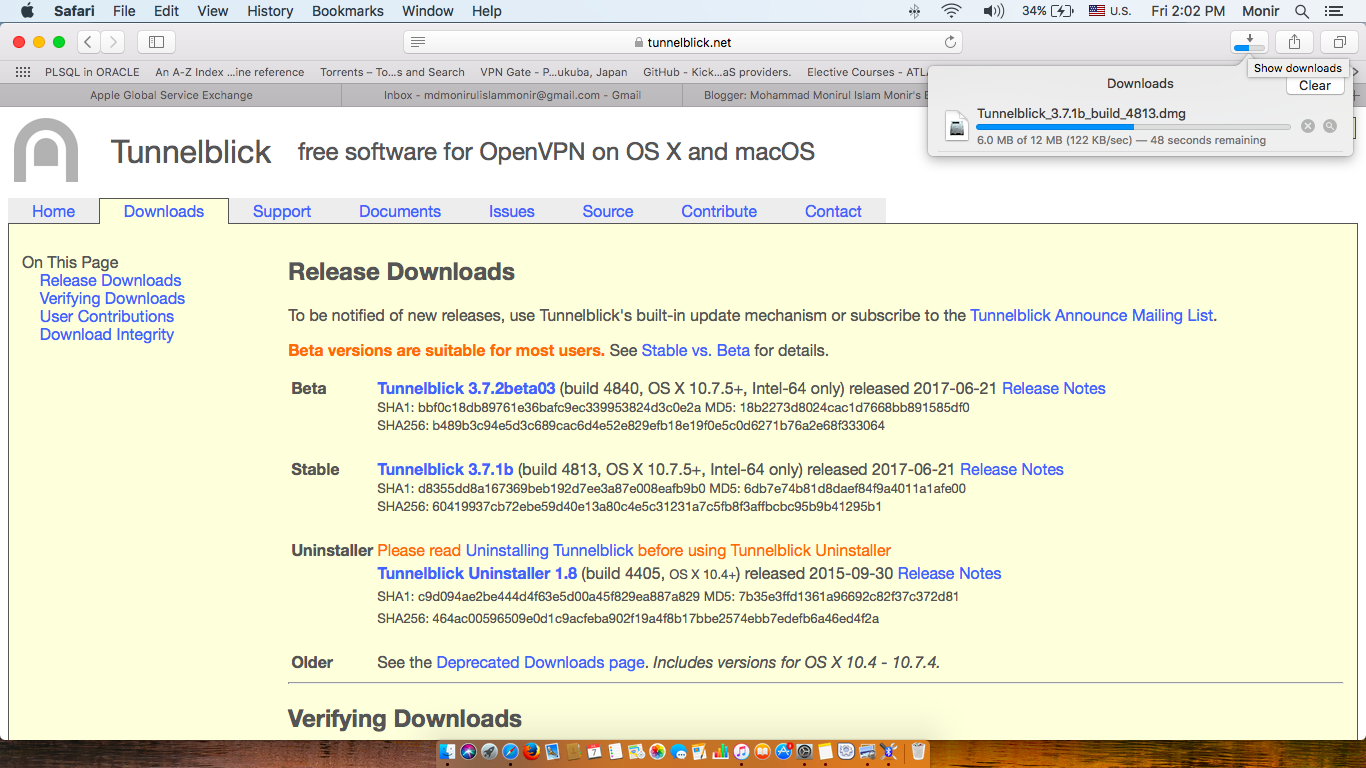This screenshot has width=1366, height=768.
Task: Open the Bookmarks menu
Action: [348, 11]
